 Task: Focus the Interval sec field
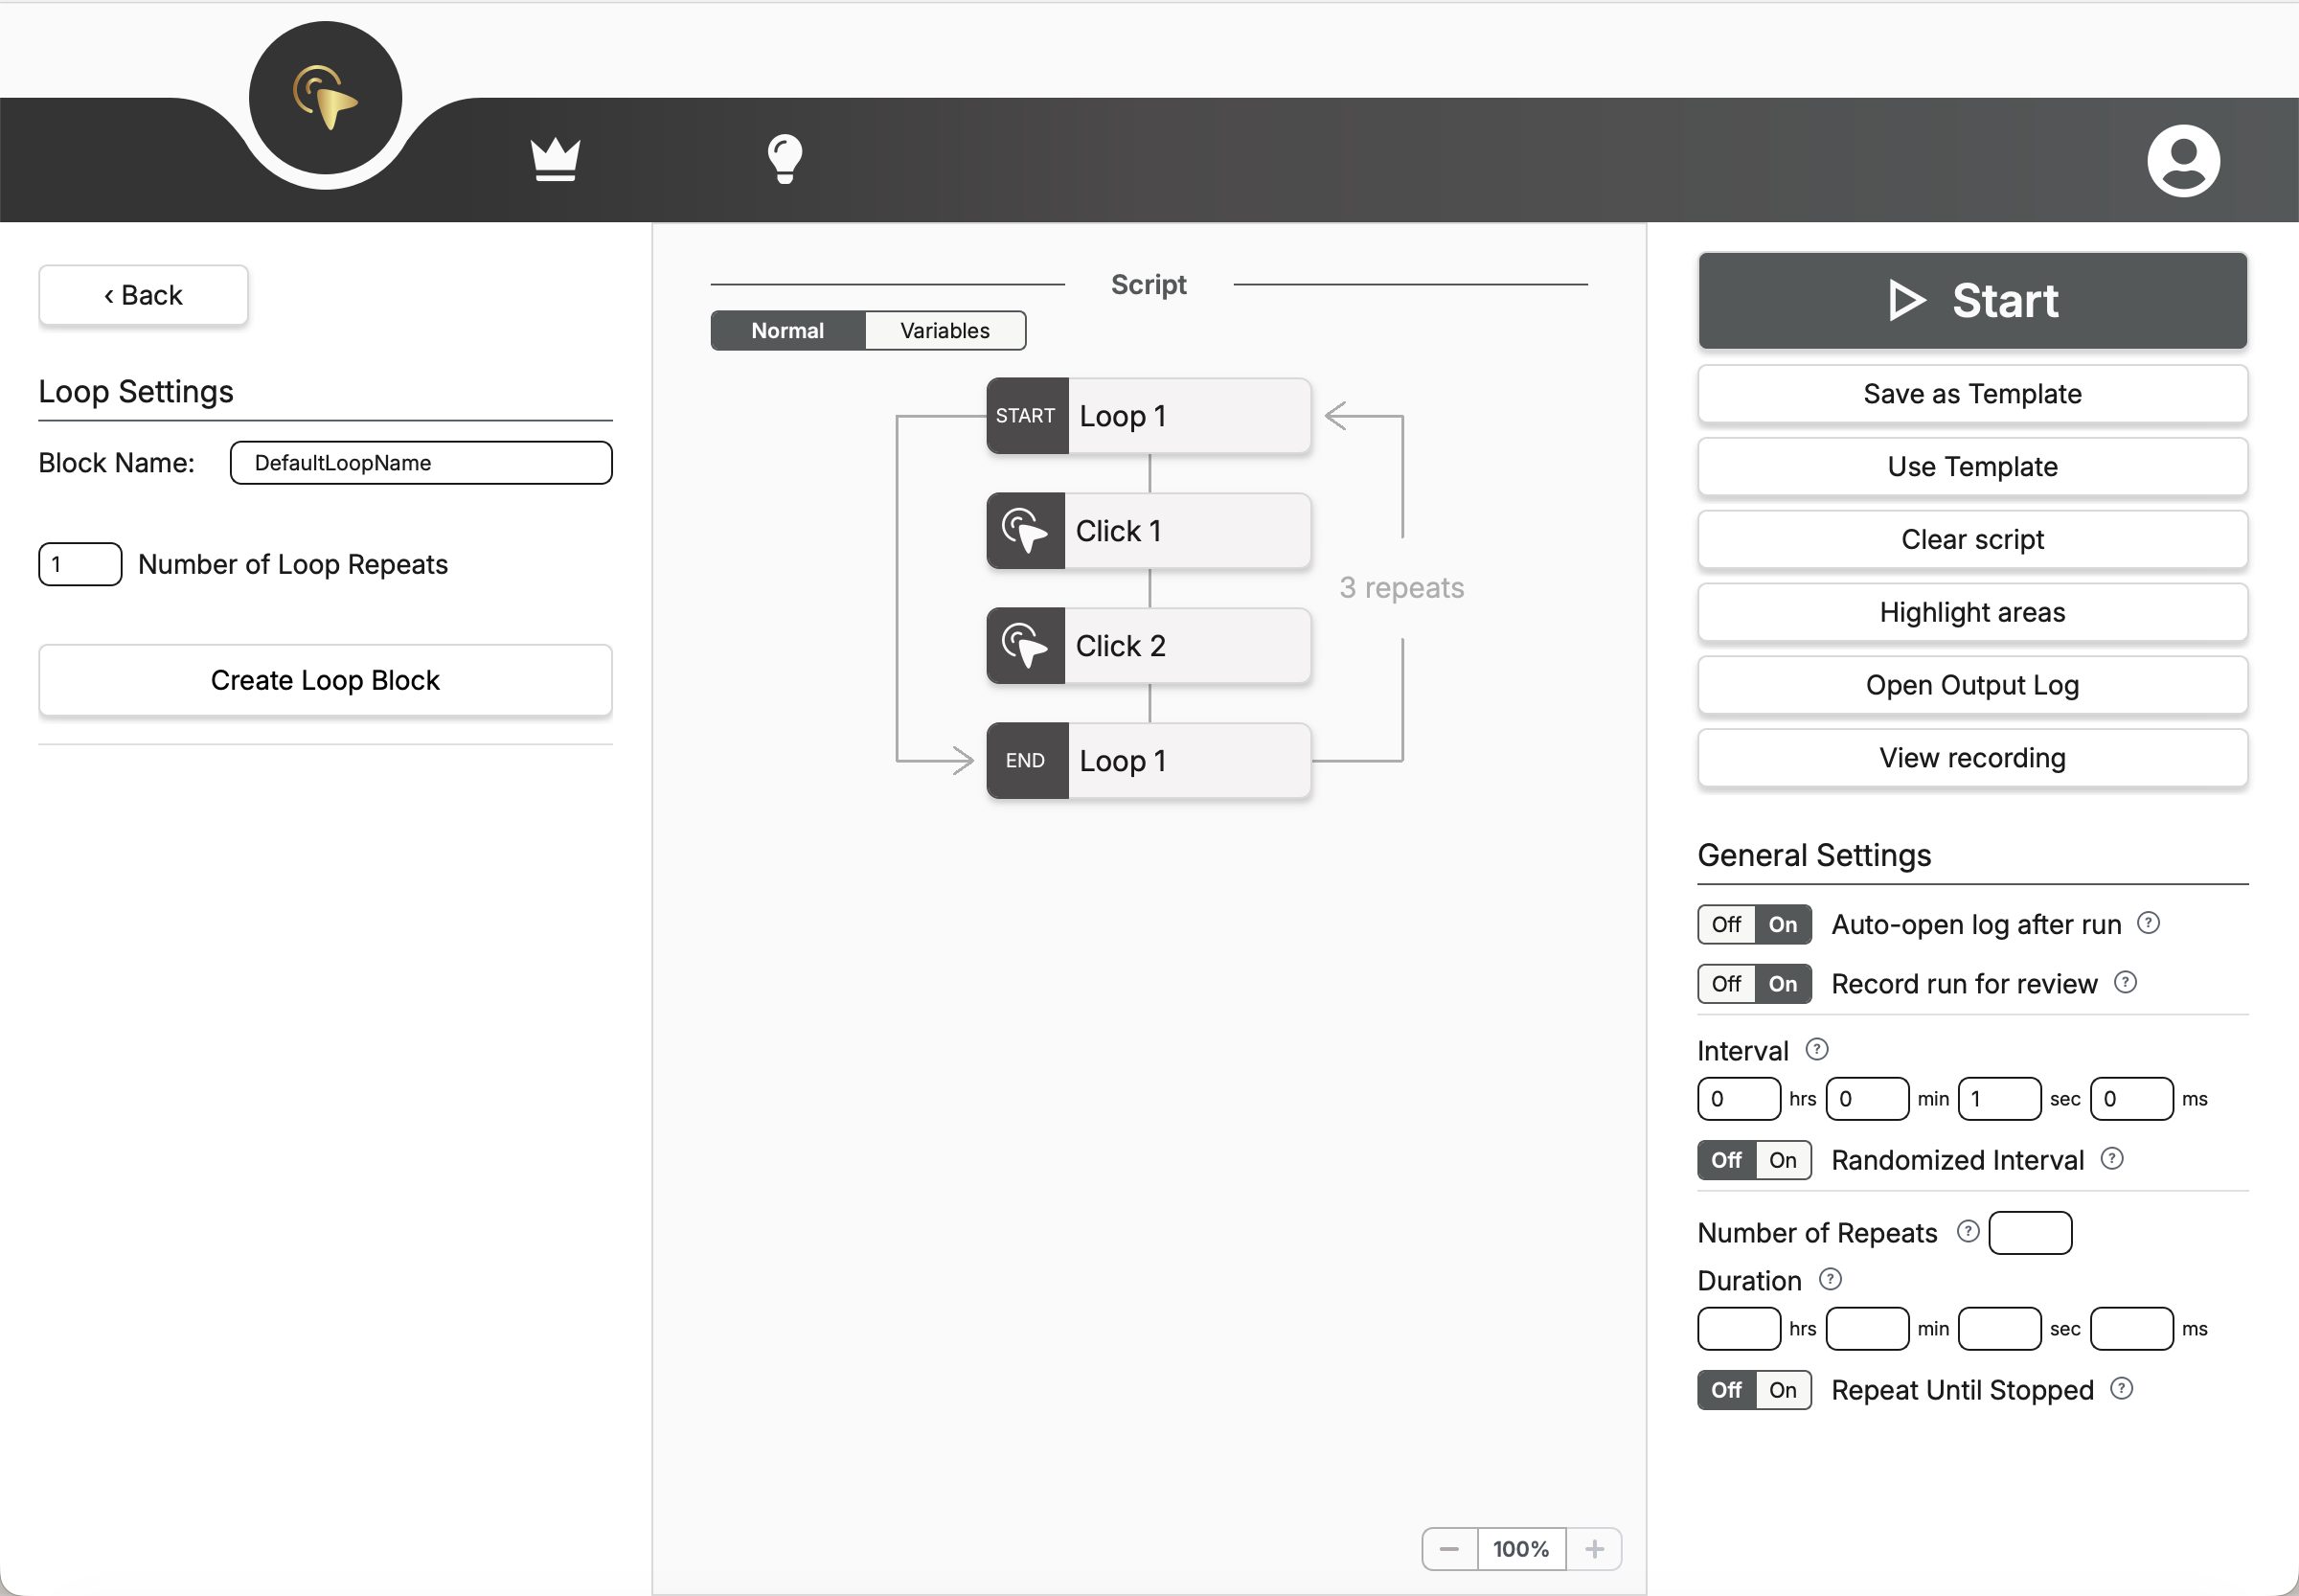1999,1099
